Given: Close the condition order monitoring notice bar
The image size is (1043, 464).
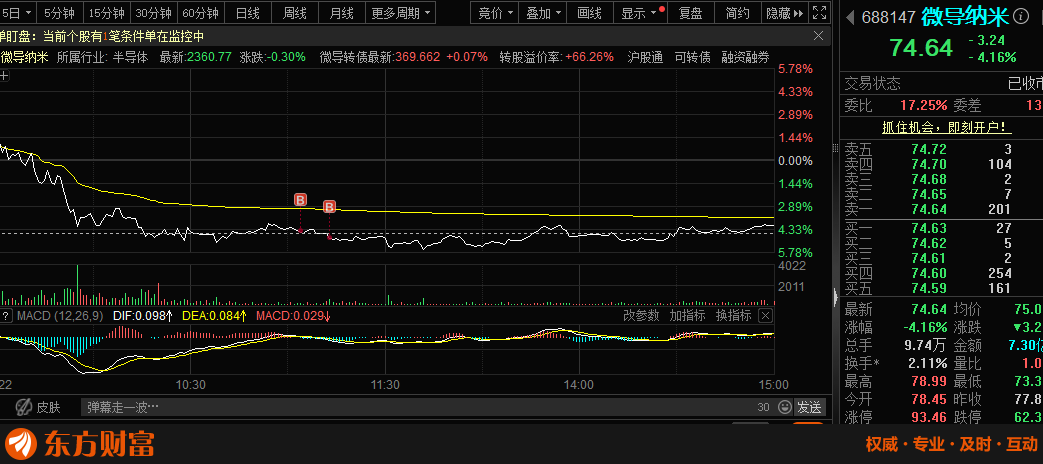Looking at the screenshot, I should [x=819, y=36].
